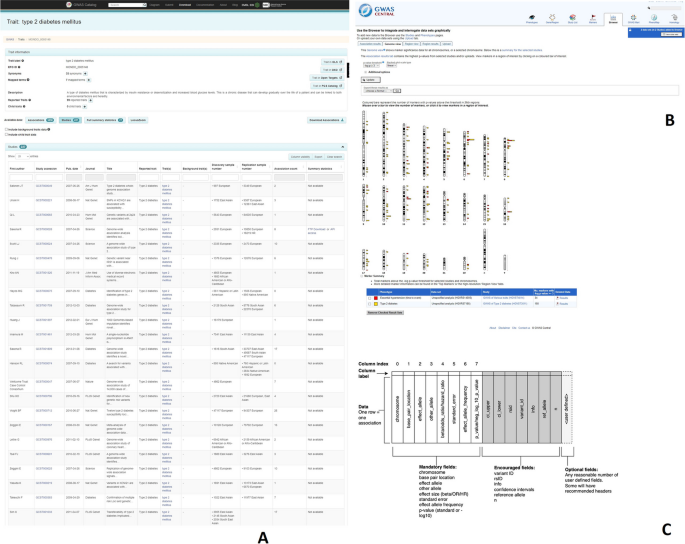Open Gene/Region icon in GWAS Central nav
685x544 pixels.
(x=552, y=18)
